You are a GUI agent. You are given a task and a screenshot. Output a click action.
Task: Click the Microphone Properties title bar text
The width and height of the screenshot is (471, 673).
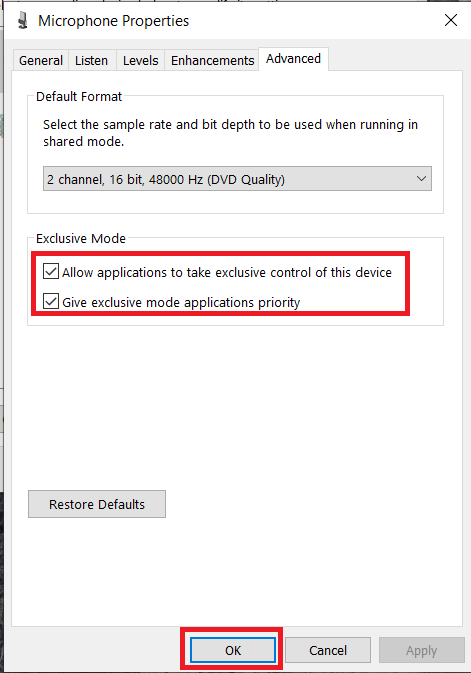tap(113, 21)
